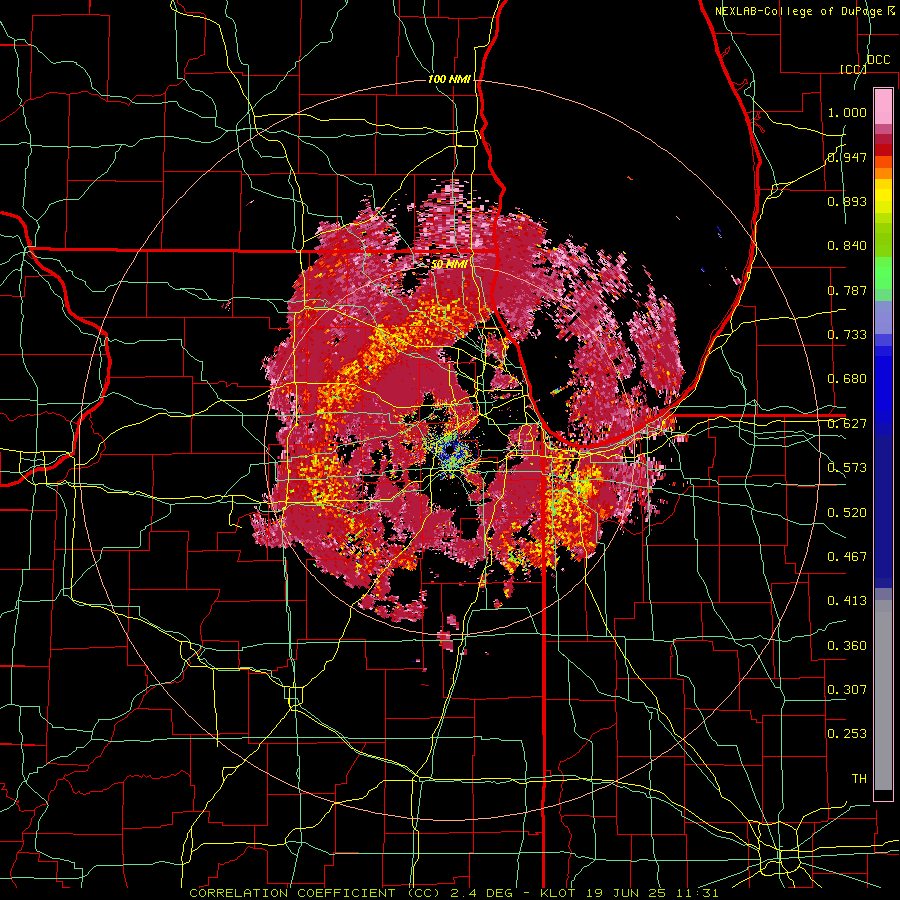900x900 pixels.
Task: Click the 0.413 scale value
Action: click(847, 601)
